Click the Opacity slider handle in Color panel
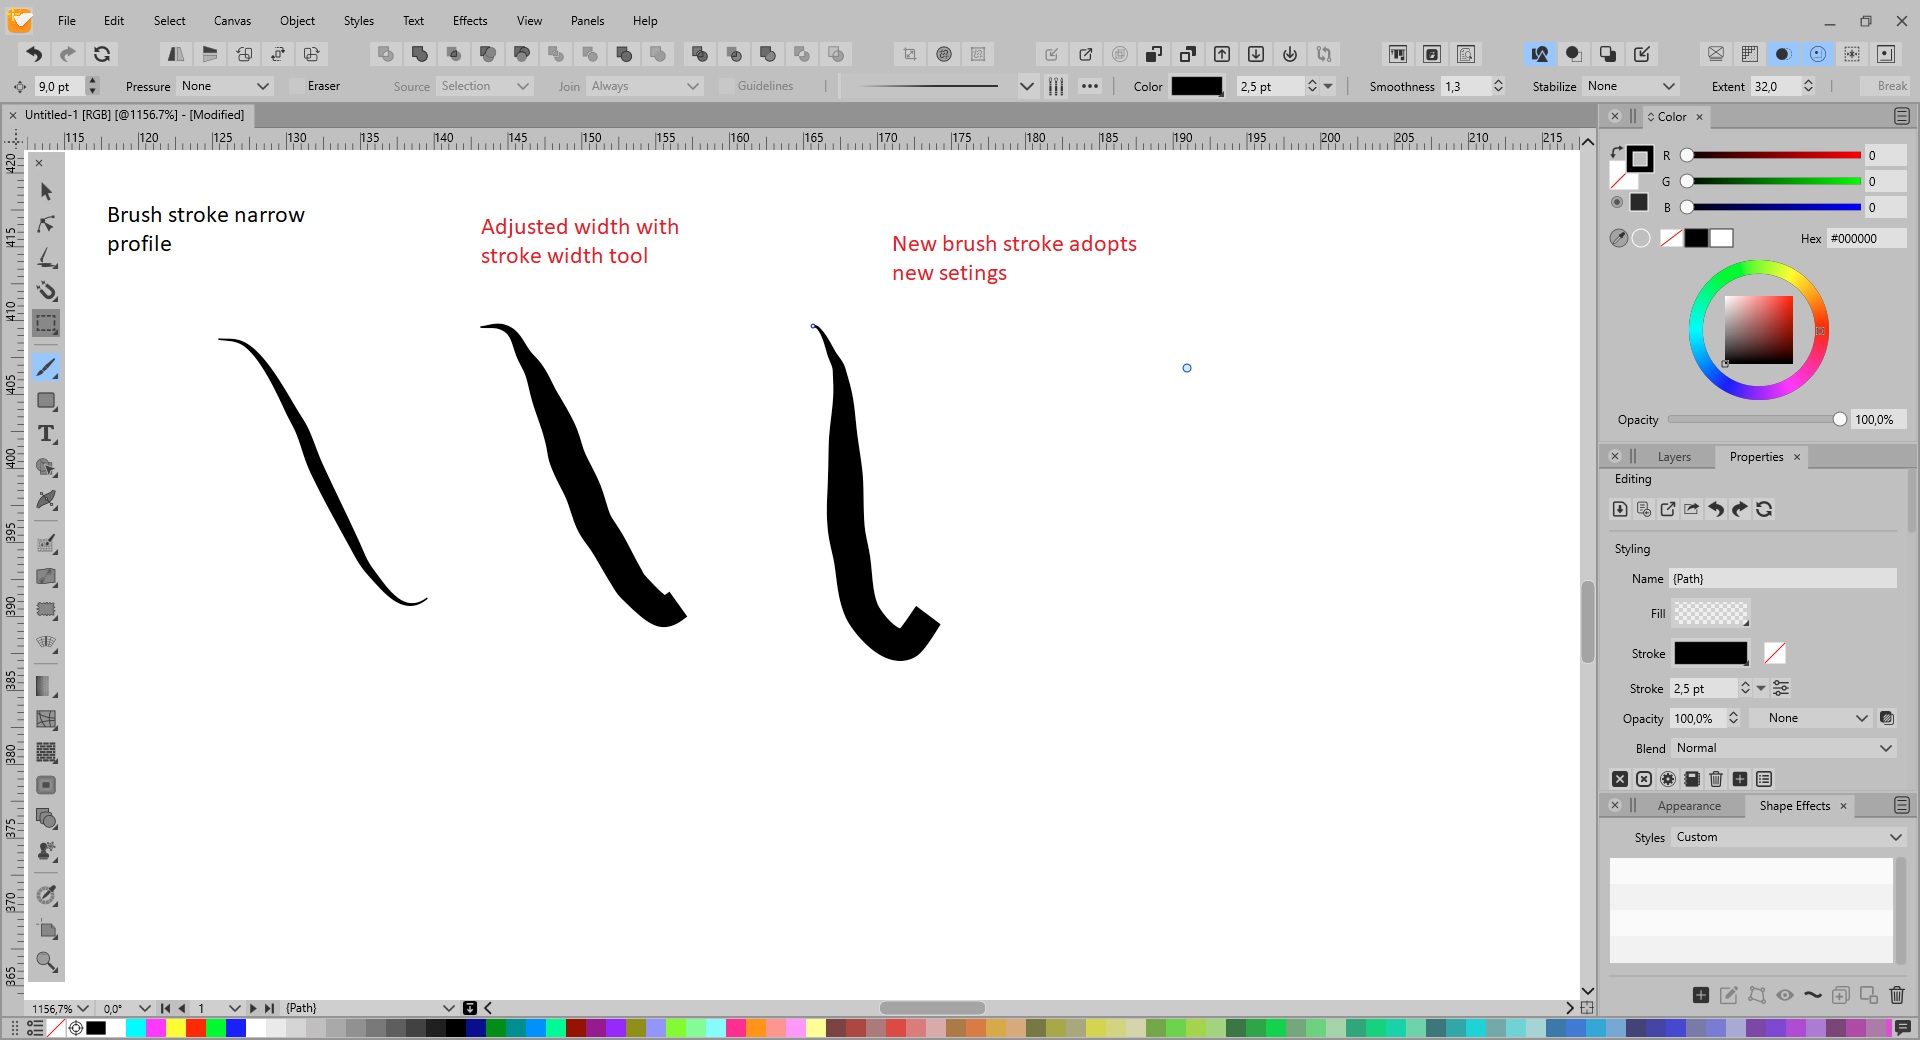This screenshot has width=1920, height=1040. click(1839, 420)
